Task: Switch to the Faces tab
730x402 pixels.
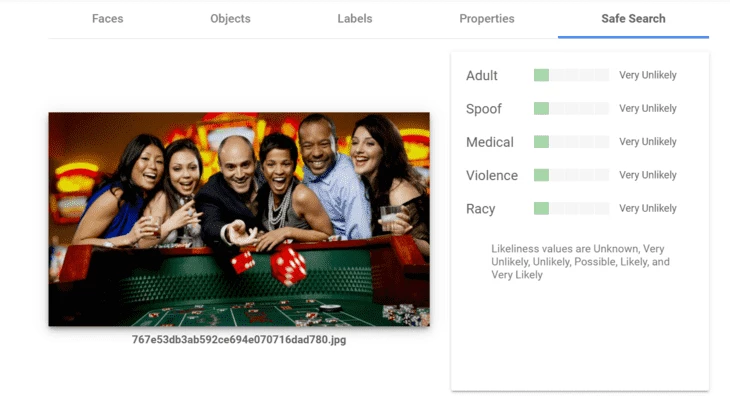Action: (x=108, y=19)
